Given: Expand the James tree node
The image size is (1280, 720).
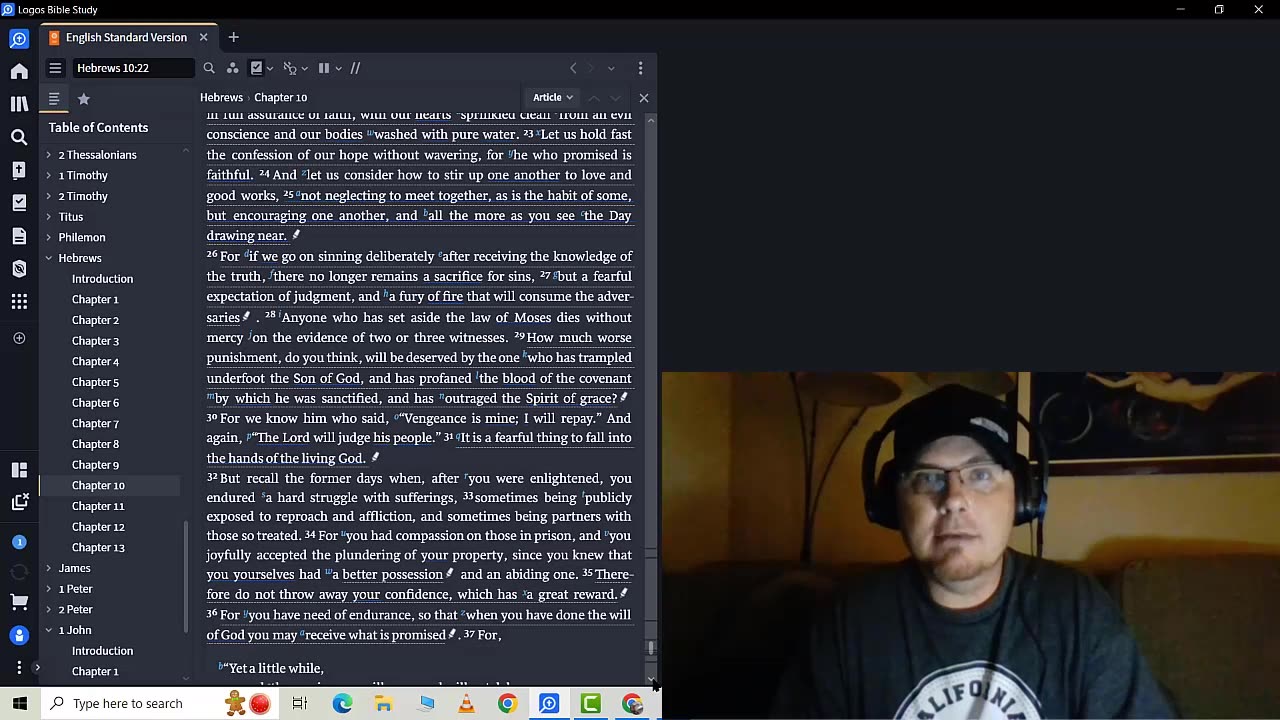Looking at the screenshot, I should pyautogui.click(x=48, y=568).
